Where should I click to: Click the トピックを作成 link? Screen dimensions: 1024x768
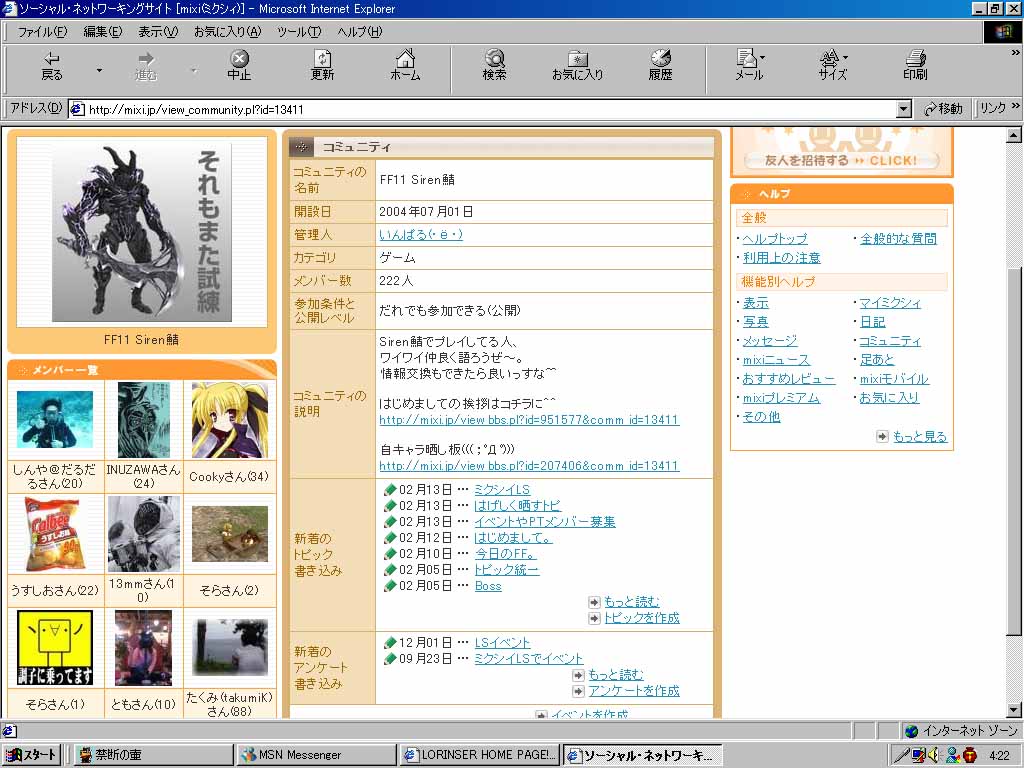tap(641, 618)
